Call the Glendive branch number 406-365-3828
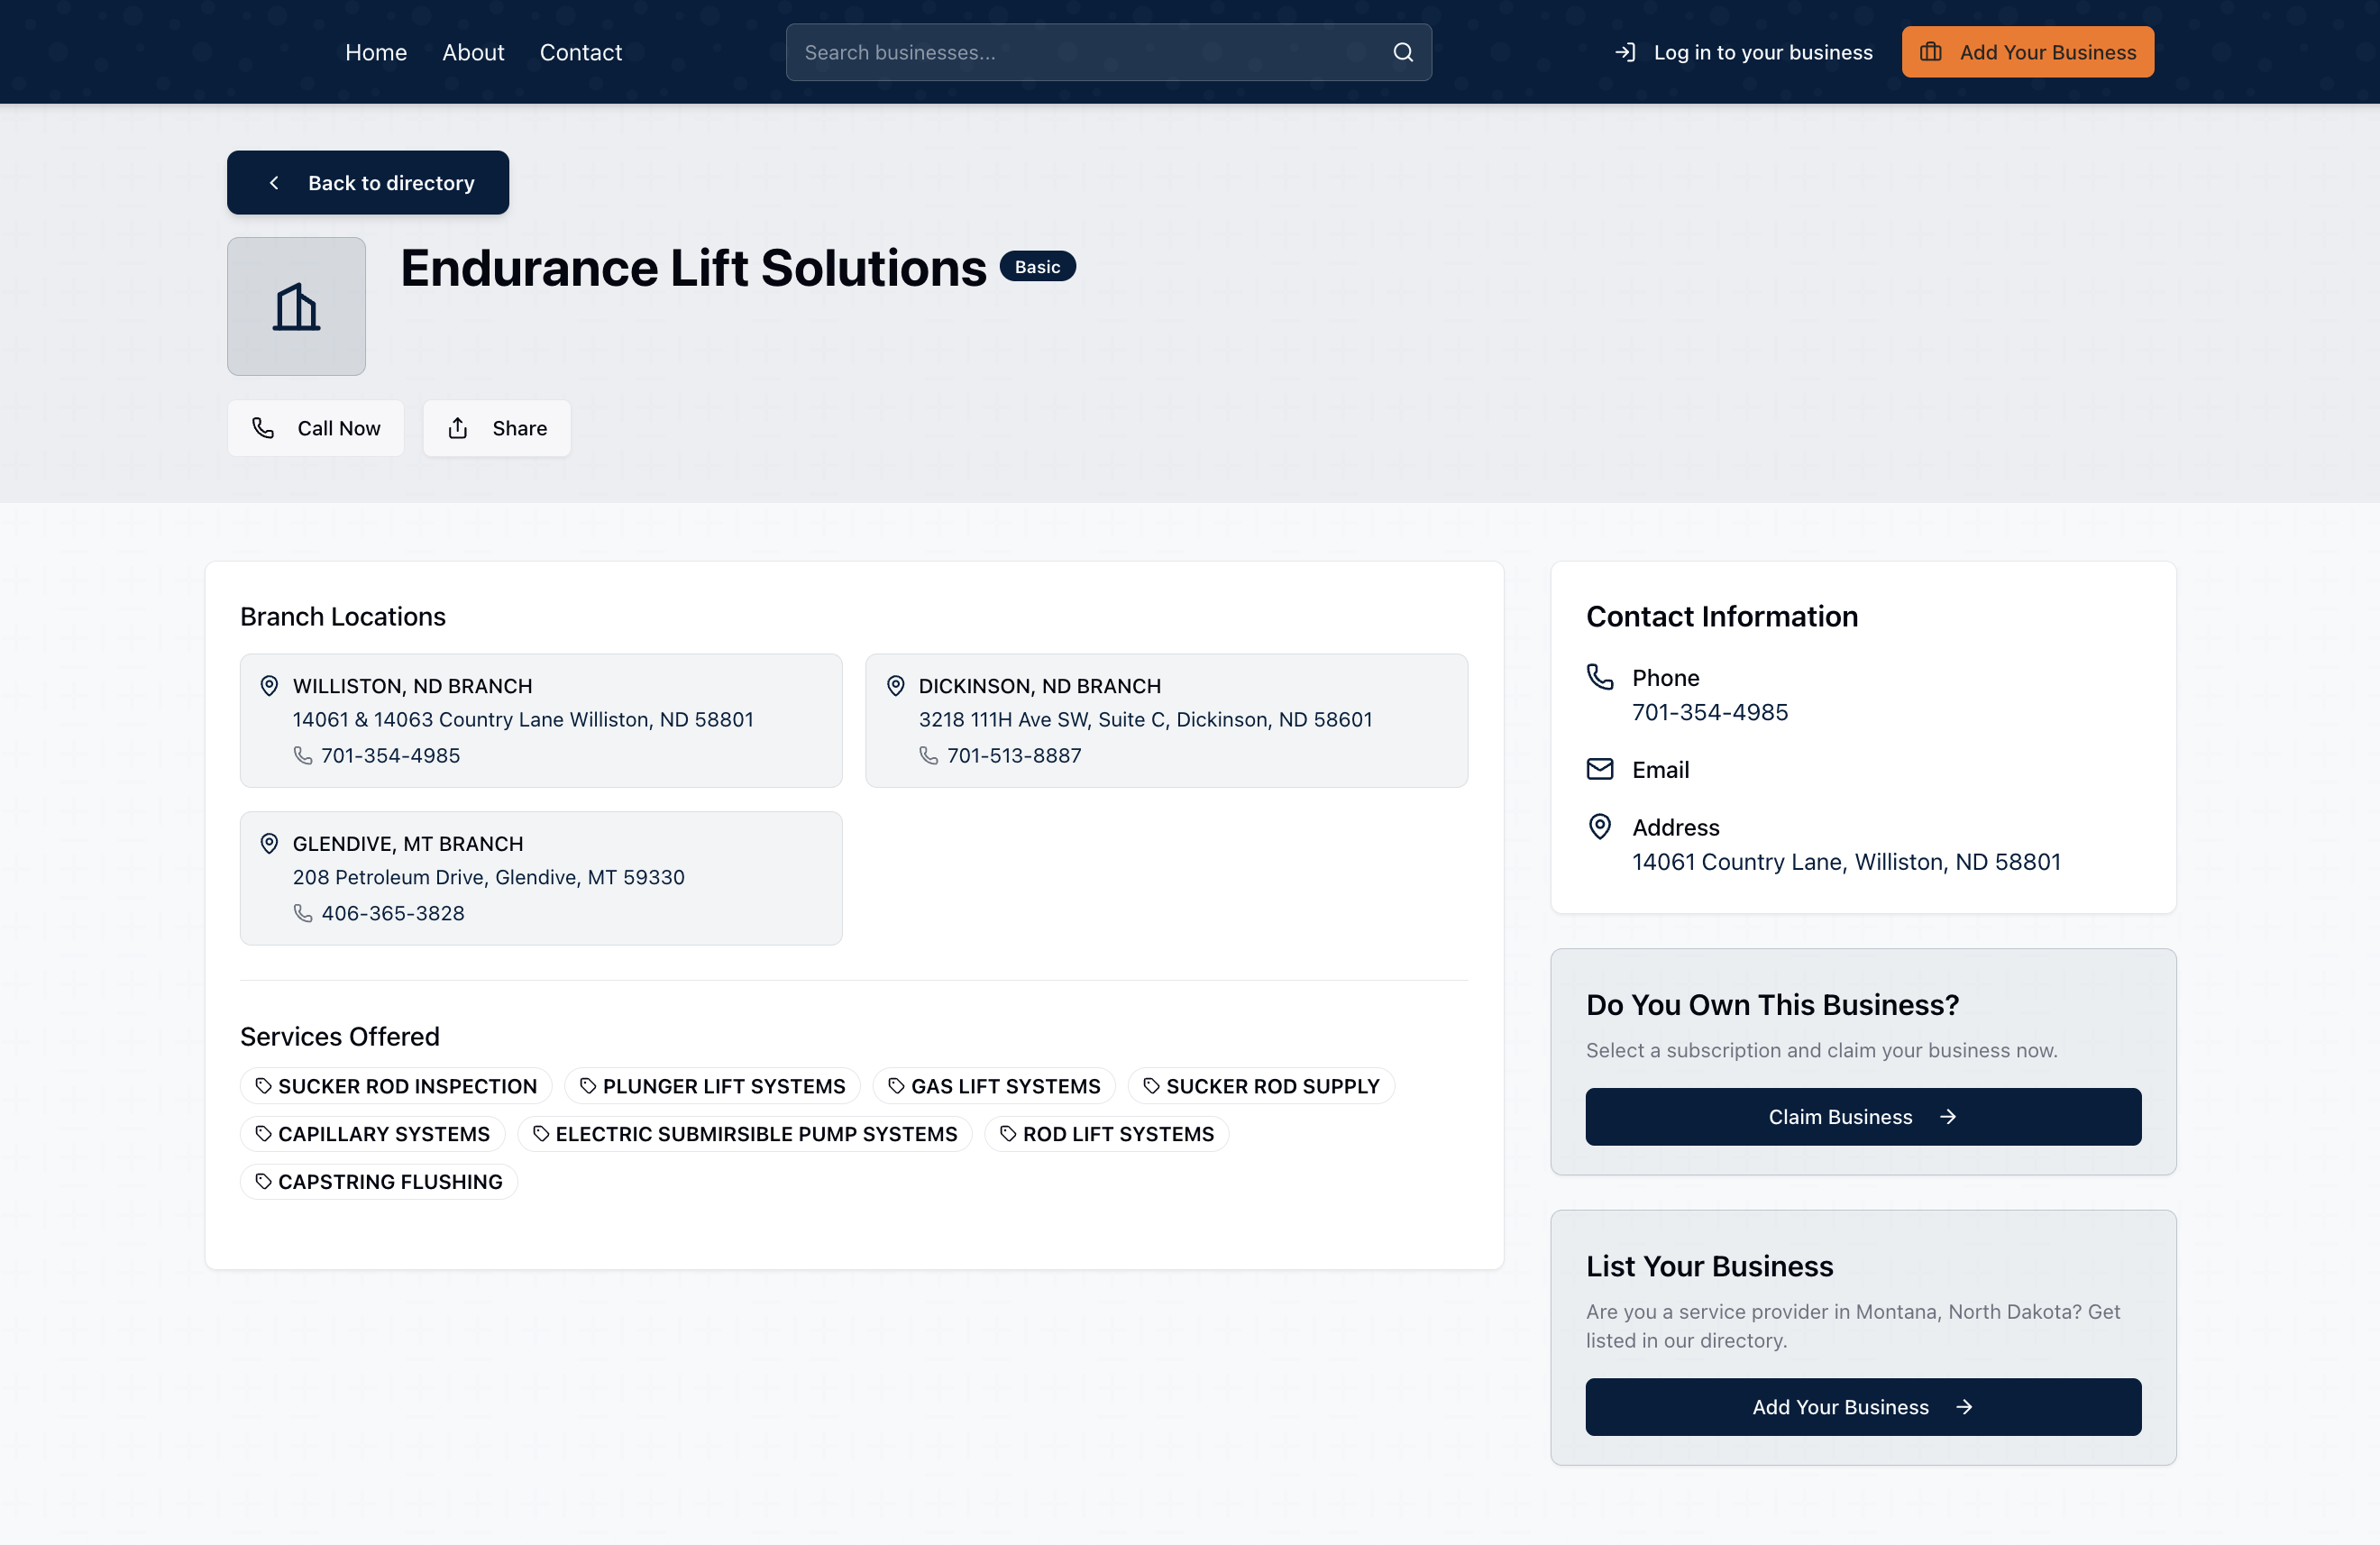This screenshot has width=2380, height=1545. pos(392,913)
